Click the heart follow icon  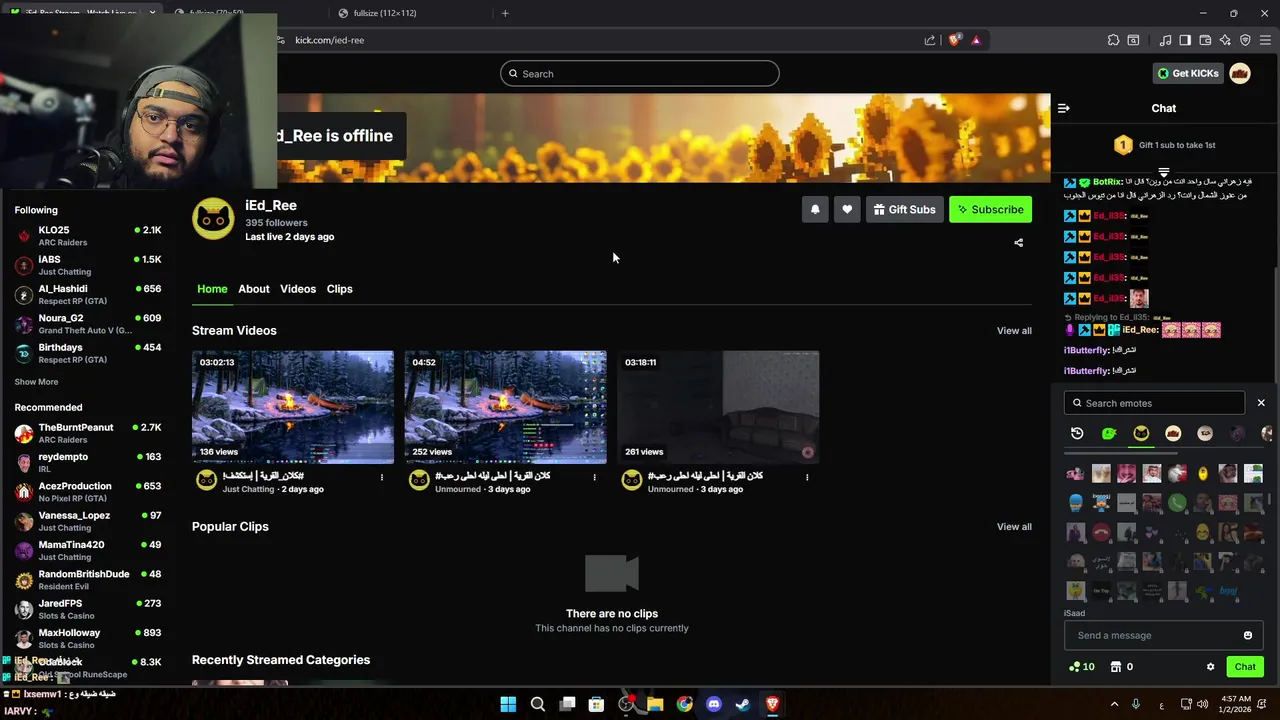847,209
